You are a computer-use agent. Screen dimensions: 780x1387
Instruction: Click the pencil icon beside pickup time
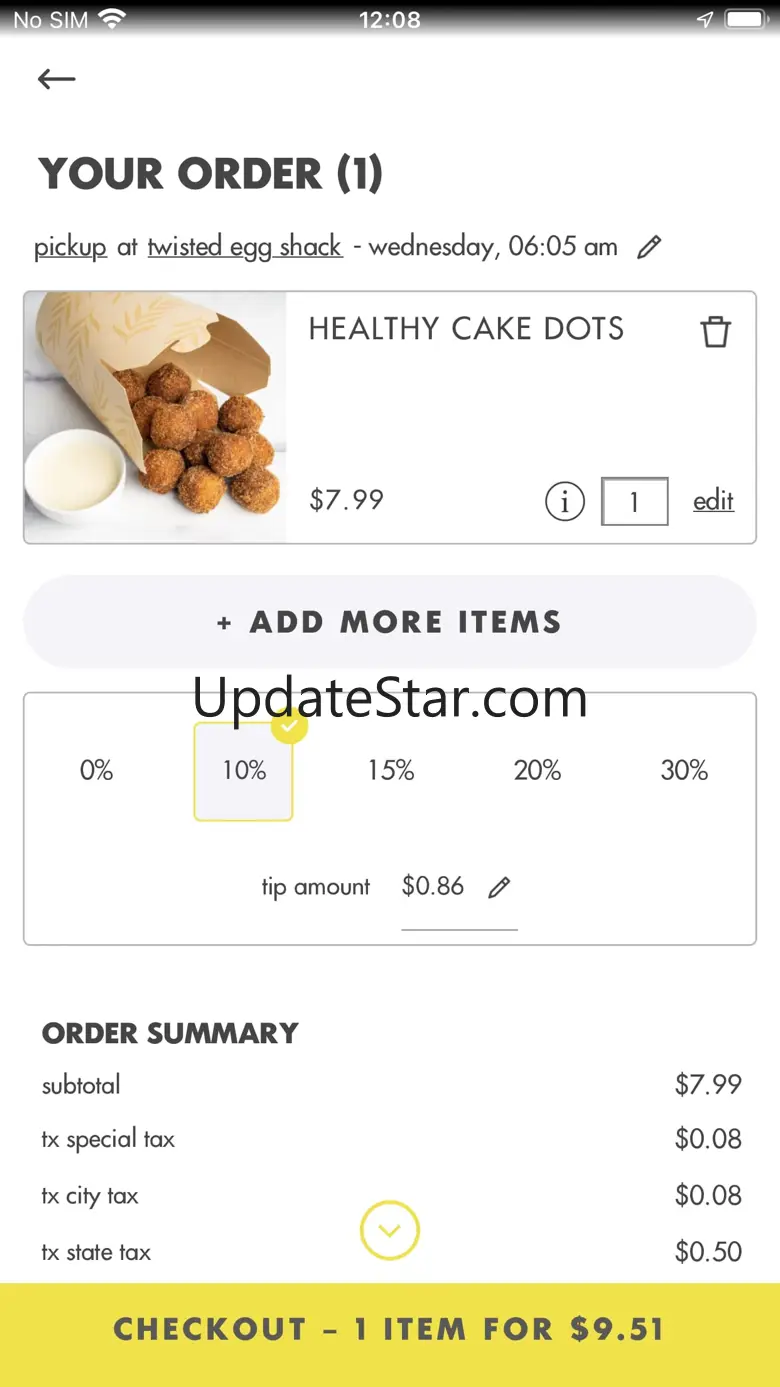pyautogui.click(x=649, y=247)
